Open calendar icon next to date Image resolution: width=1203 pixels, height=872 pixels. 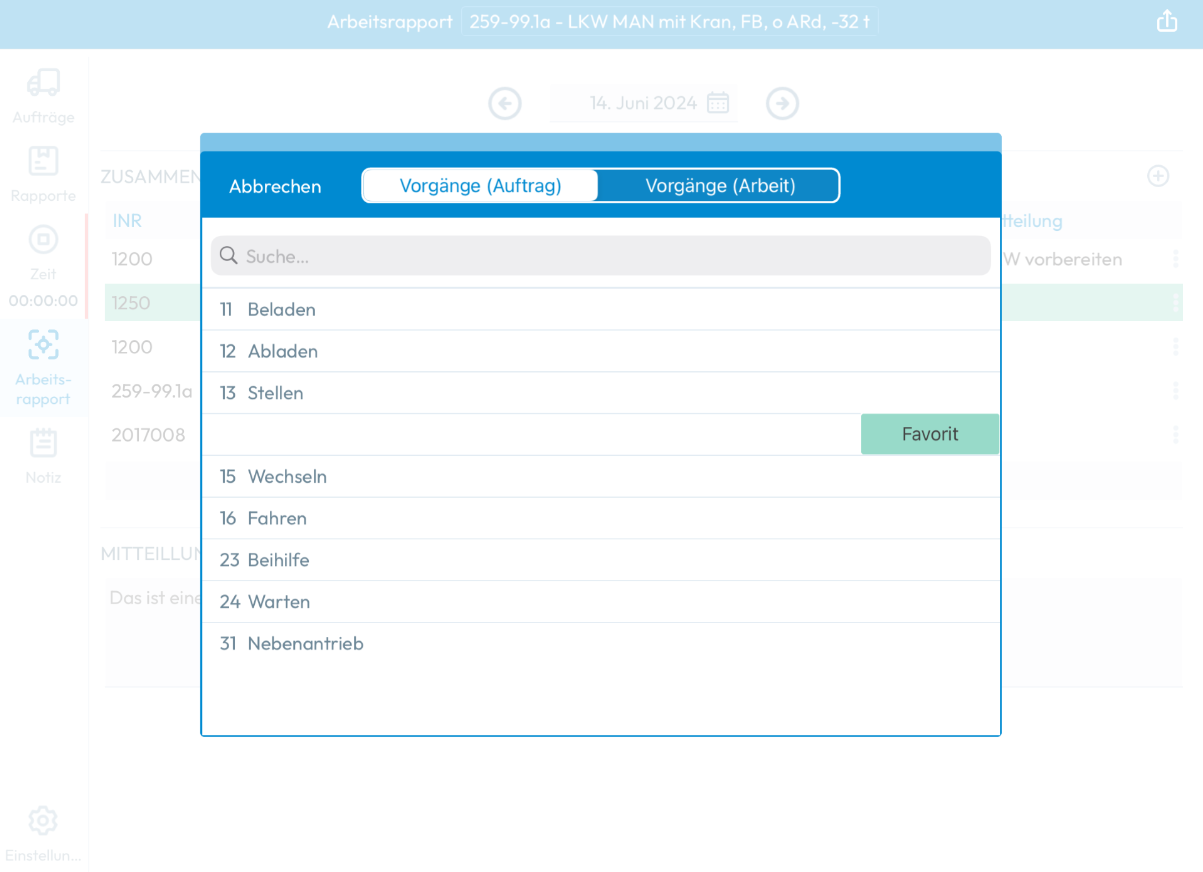coord(718,103)
